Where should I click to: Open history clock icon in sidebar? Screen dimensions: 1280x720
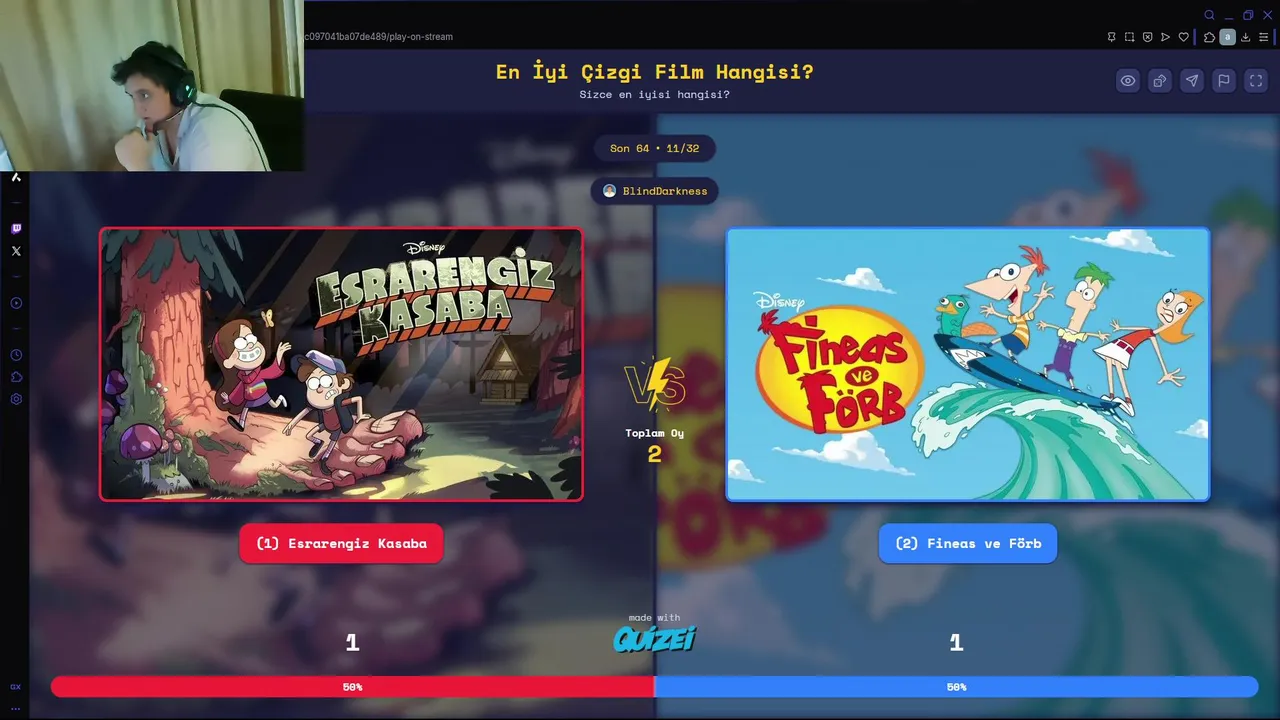[16, 355]
